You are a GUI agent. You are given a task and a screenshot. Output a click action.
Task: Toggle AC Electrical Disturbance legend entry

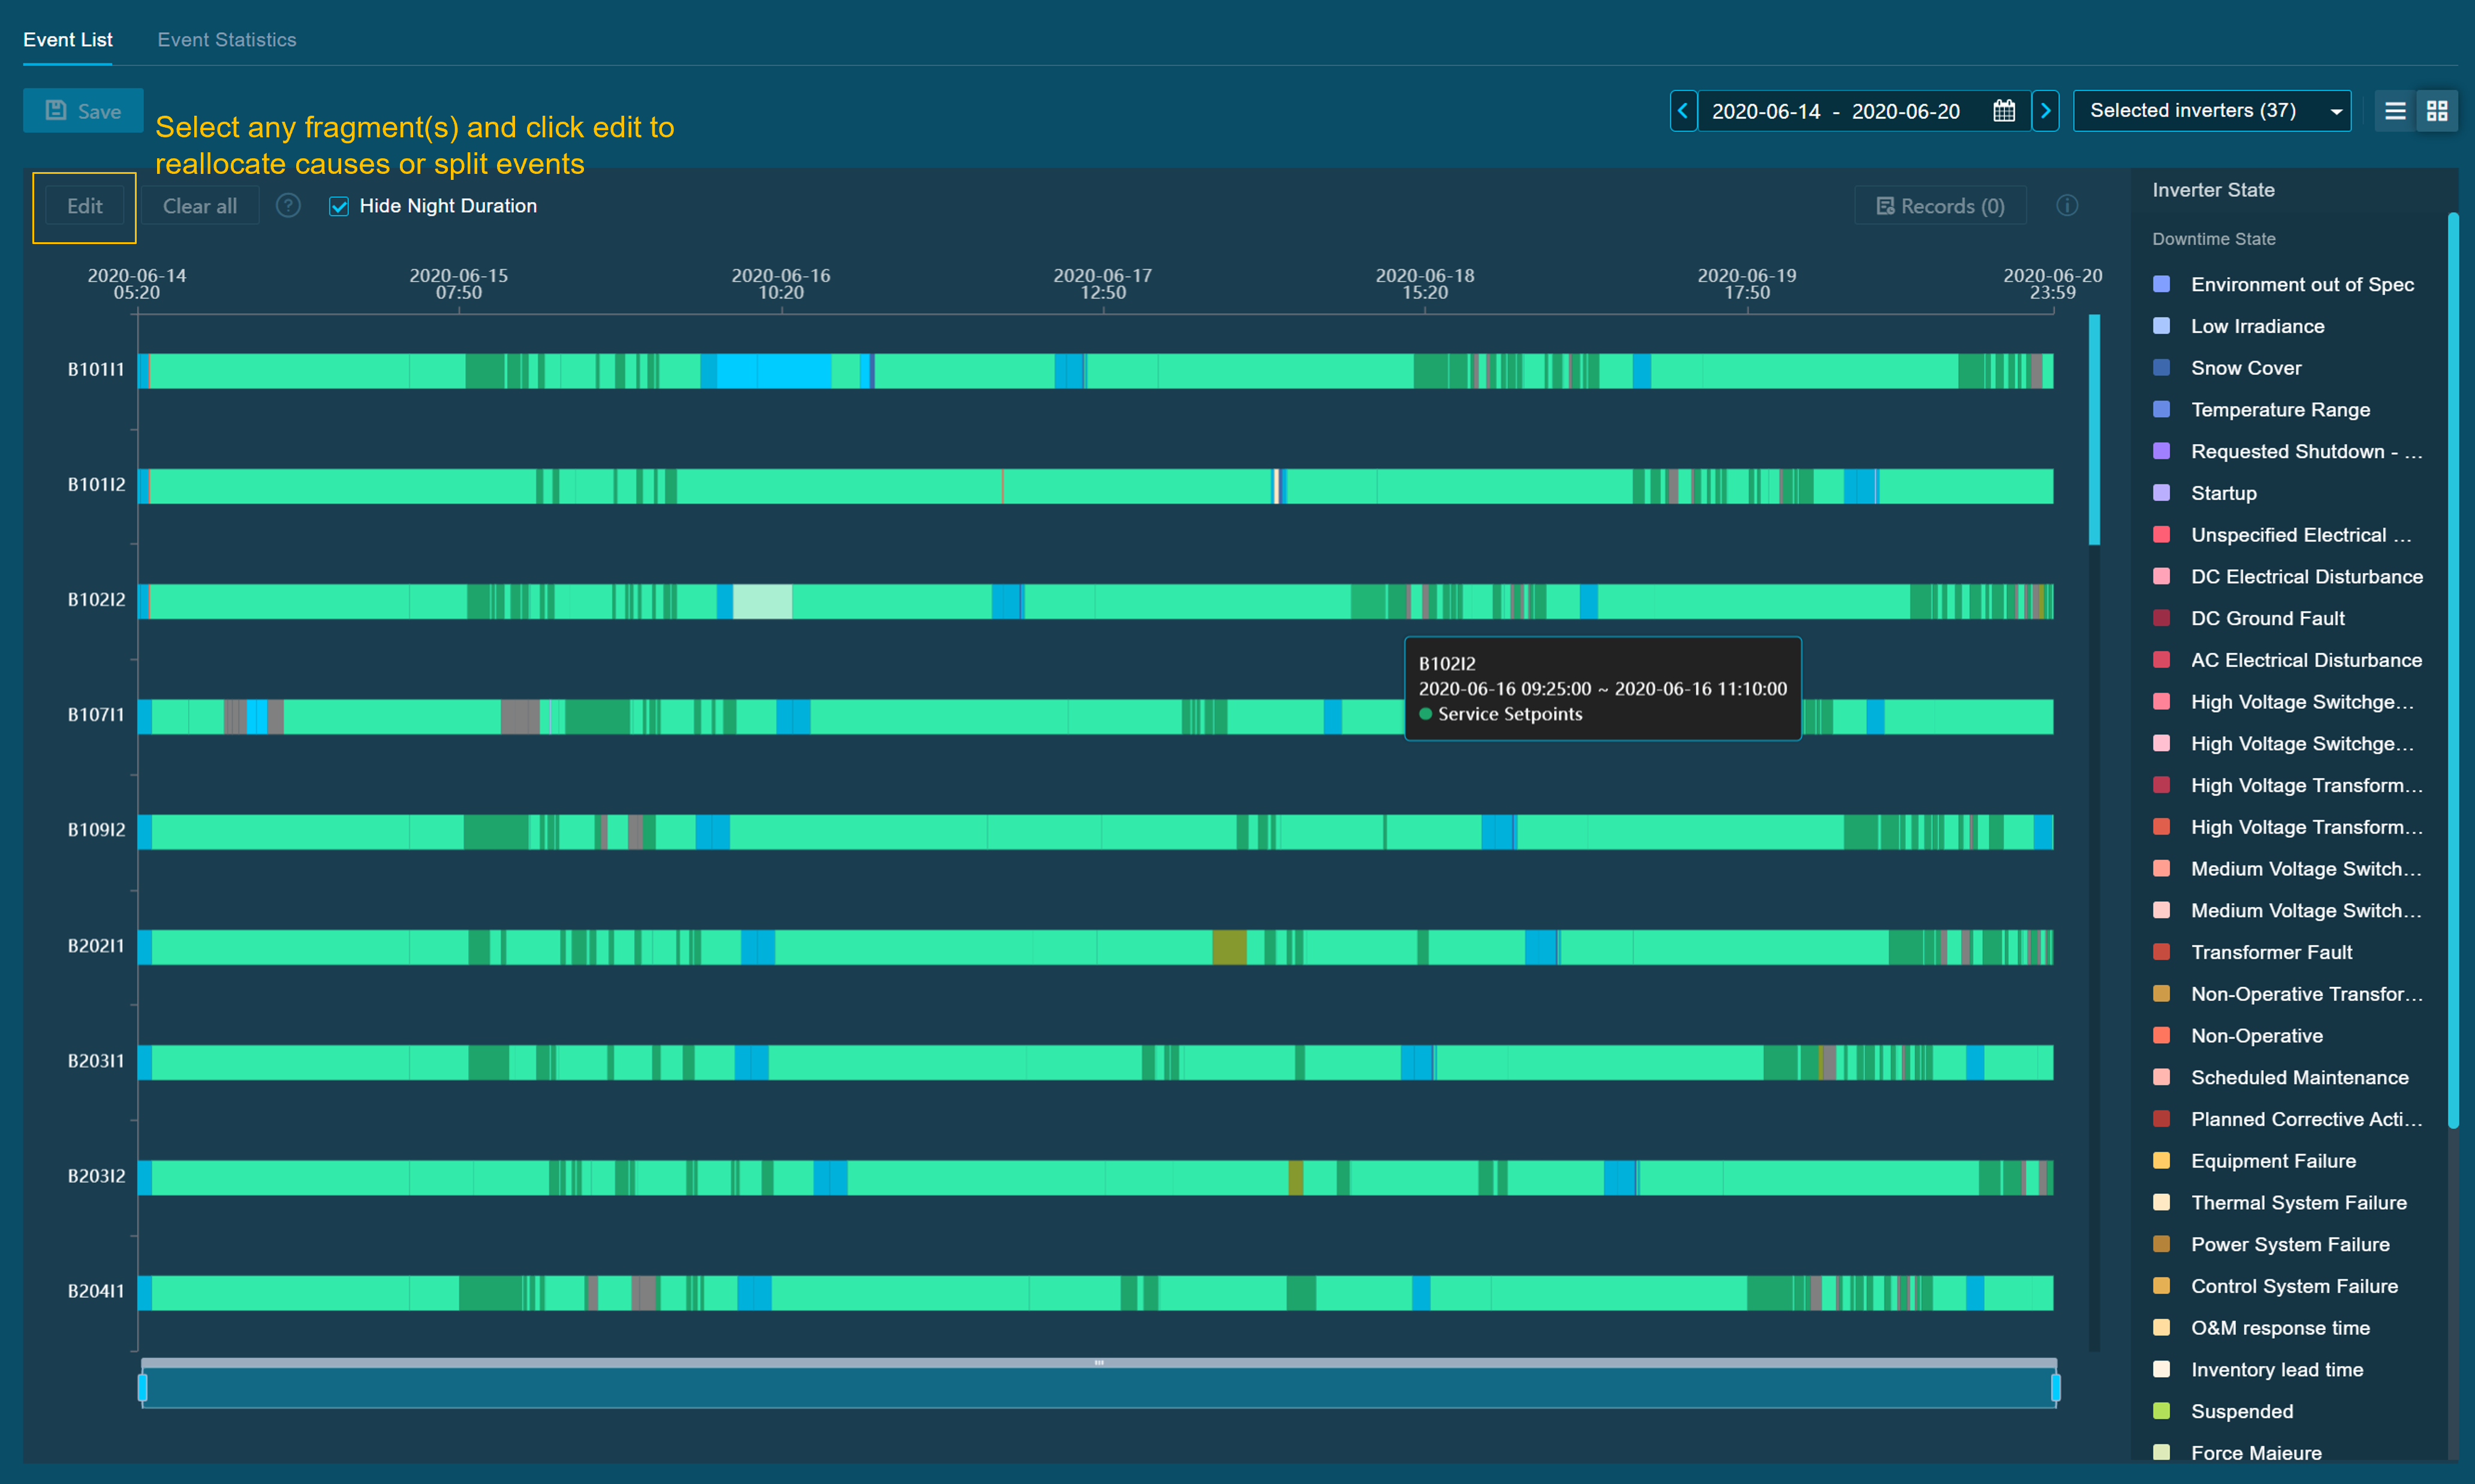coord(2287,660)
